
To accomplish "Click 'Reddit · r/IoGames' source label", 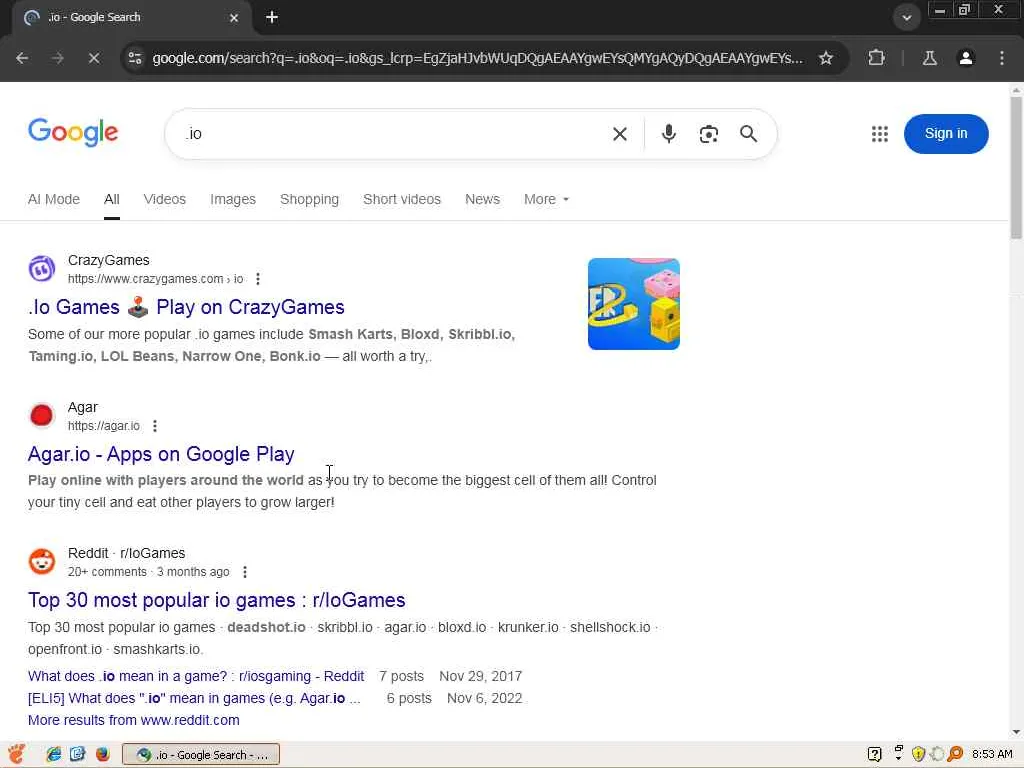I will [x=127, y=553].
